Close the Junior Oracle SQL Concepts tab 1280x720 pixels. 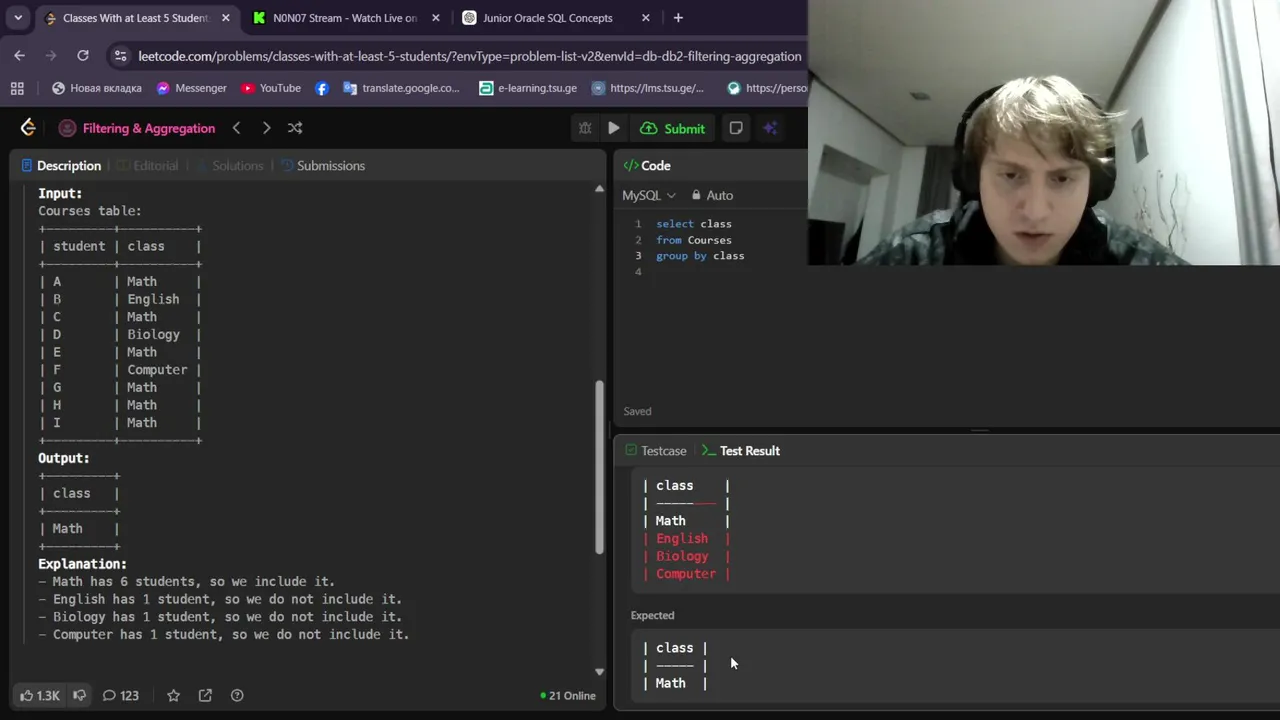(x=645, y=18)
